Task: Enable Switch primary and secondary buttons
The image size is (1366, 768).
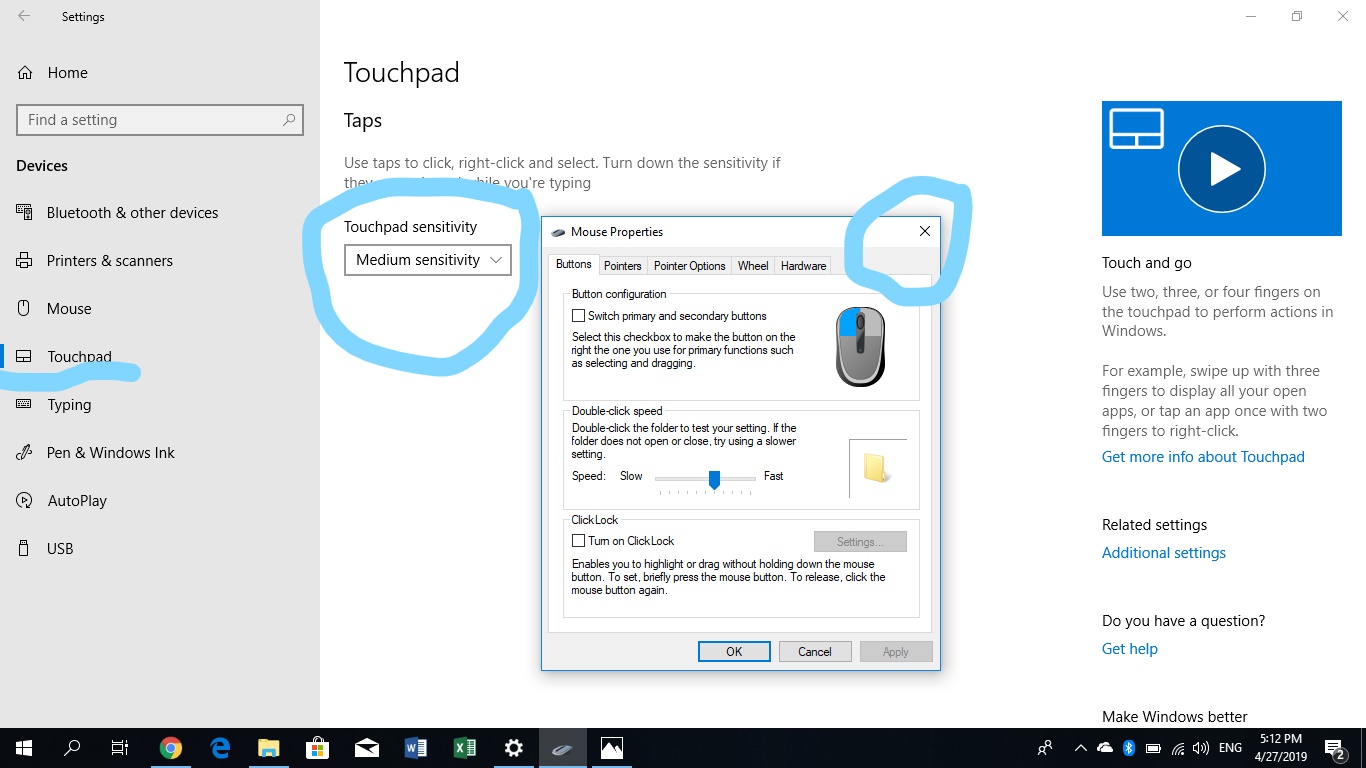Action: tap(578, 315)
